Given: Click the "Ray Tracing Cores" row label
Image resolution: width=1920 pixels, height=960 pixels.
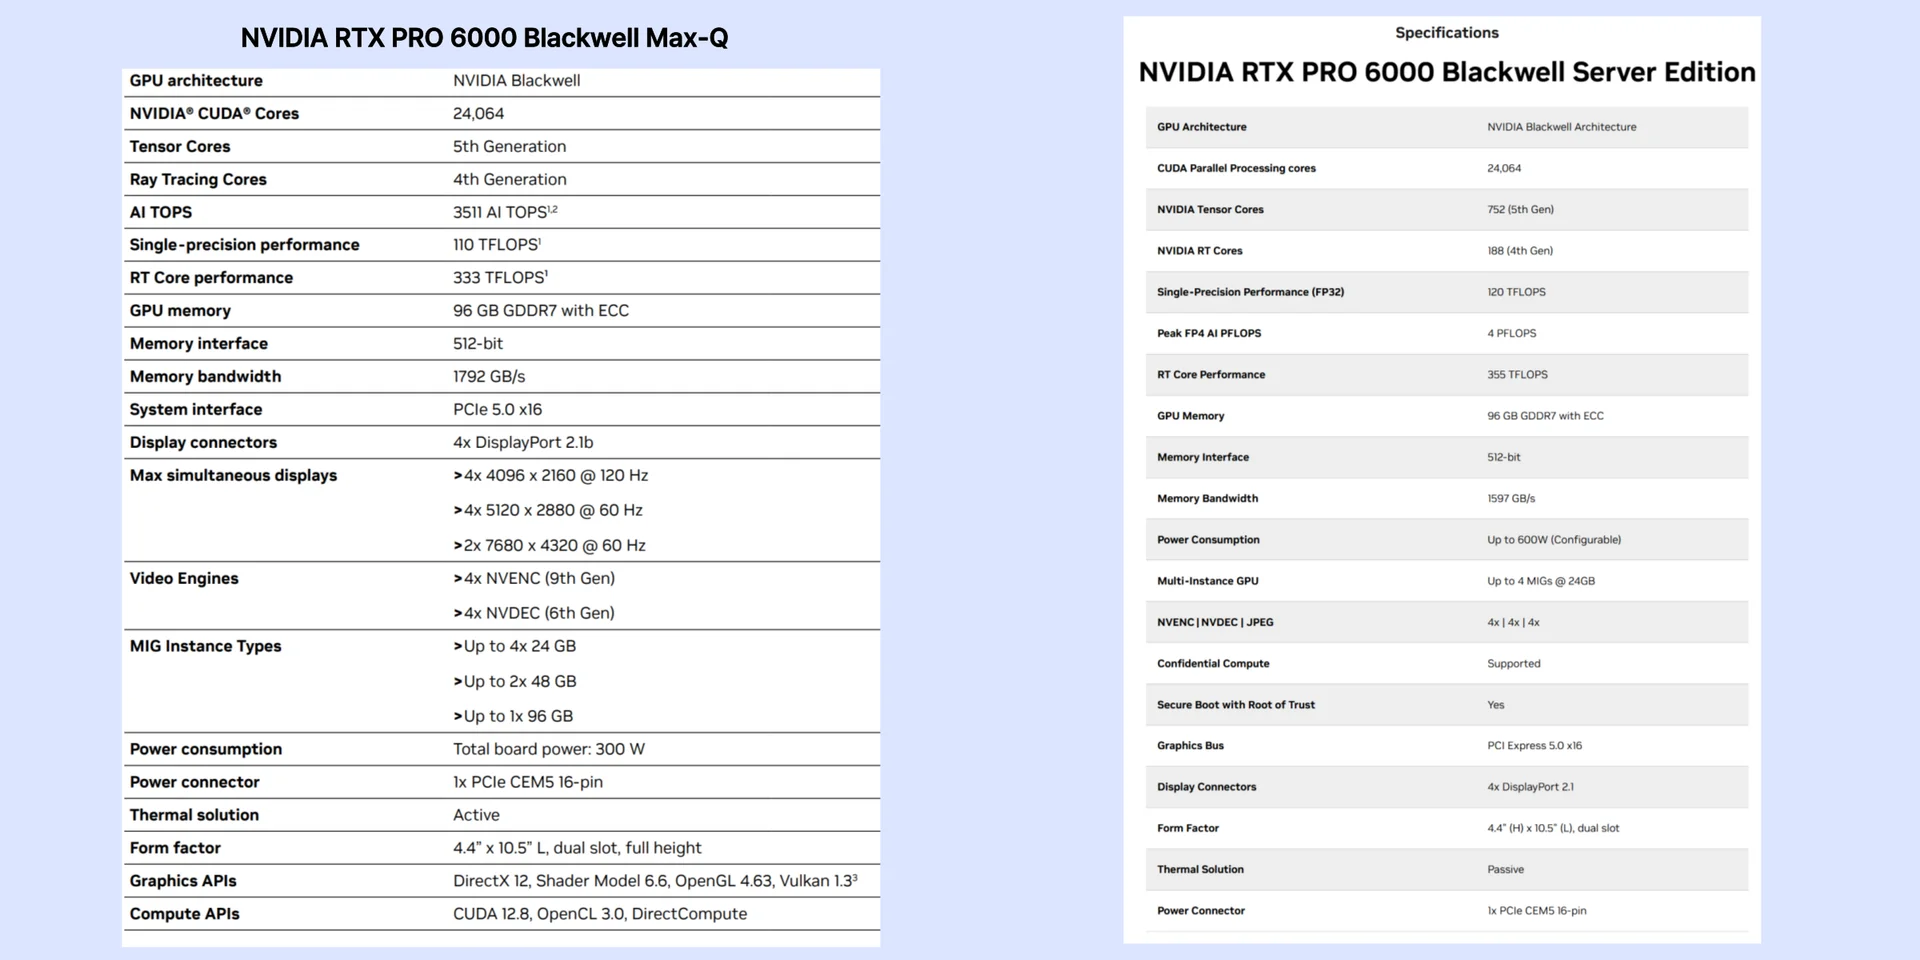Looking at the screenshot, I should point(198,179).
